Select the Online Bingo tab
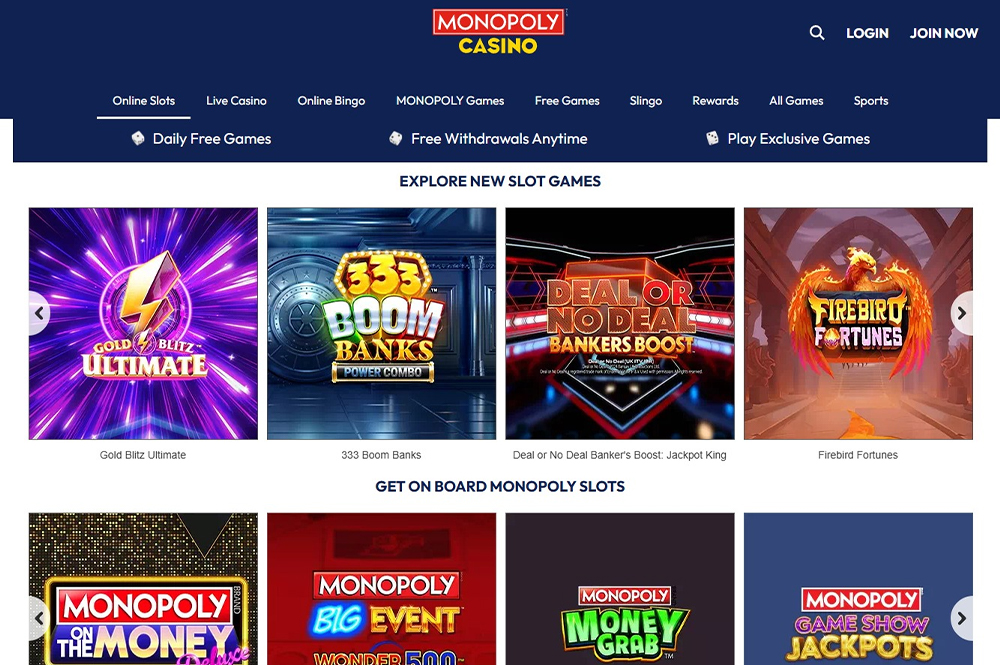Image resolution: width=1000 pixels, height=665 pixels. 331,101
